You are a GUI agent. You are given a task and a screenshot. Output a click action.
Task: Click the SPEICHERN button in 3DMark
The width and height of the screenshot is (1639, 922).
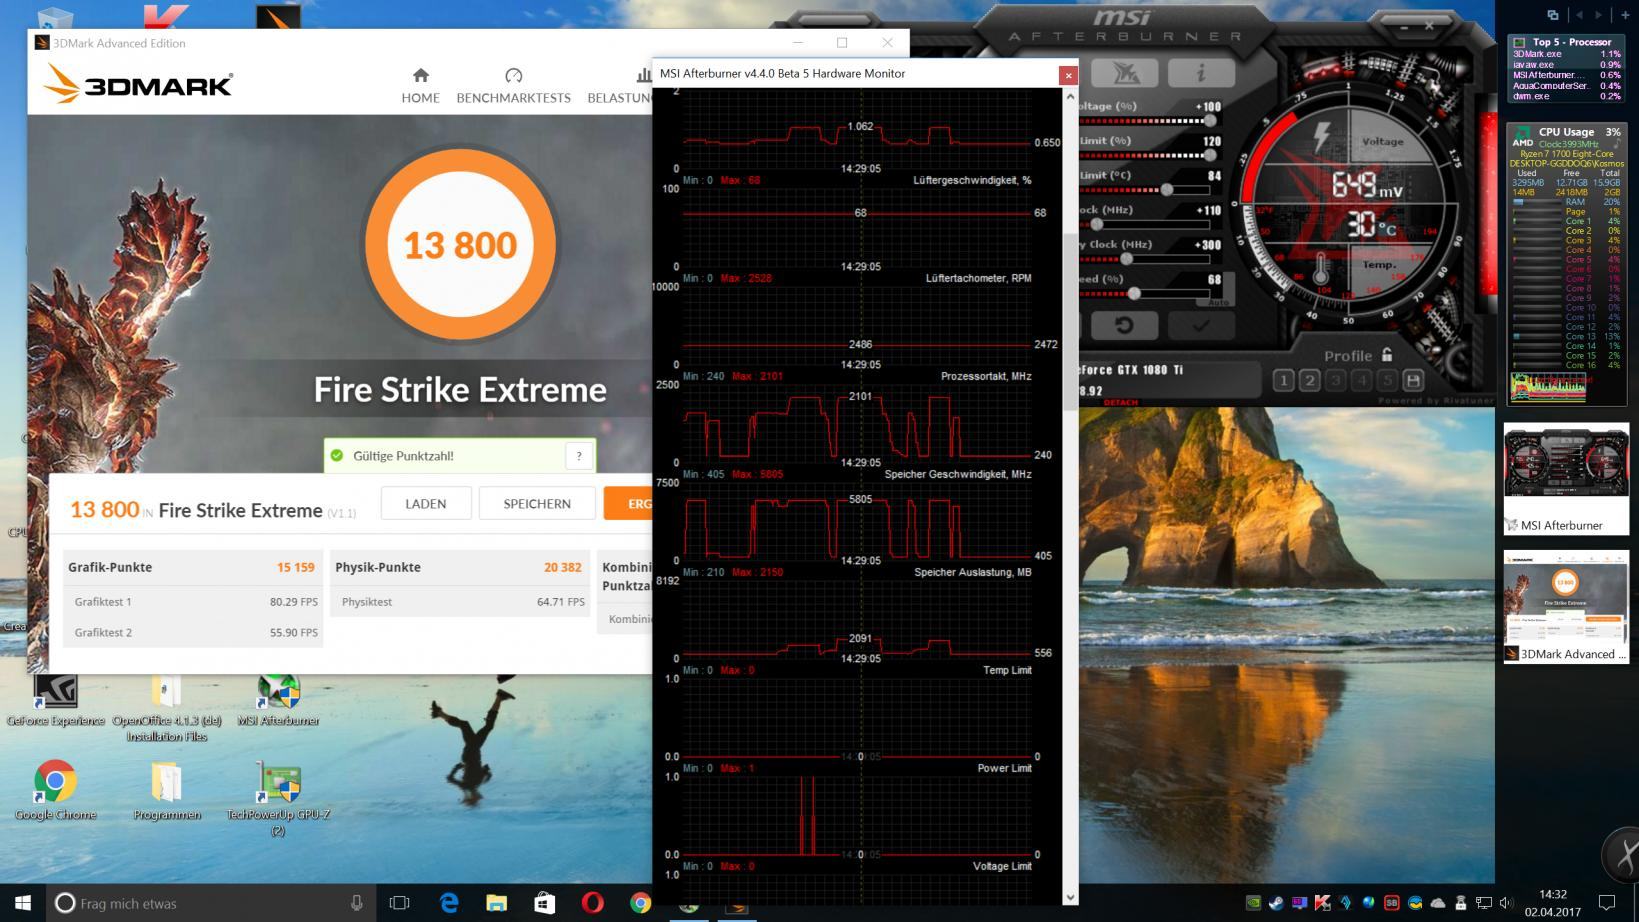coord(537,503)
